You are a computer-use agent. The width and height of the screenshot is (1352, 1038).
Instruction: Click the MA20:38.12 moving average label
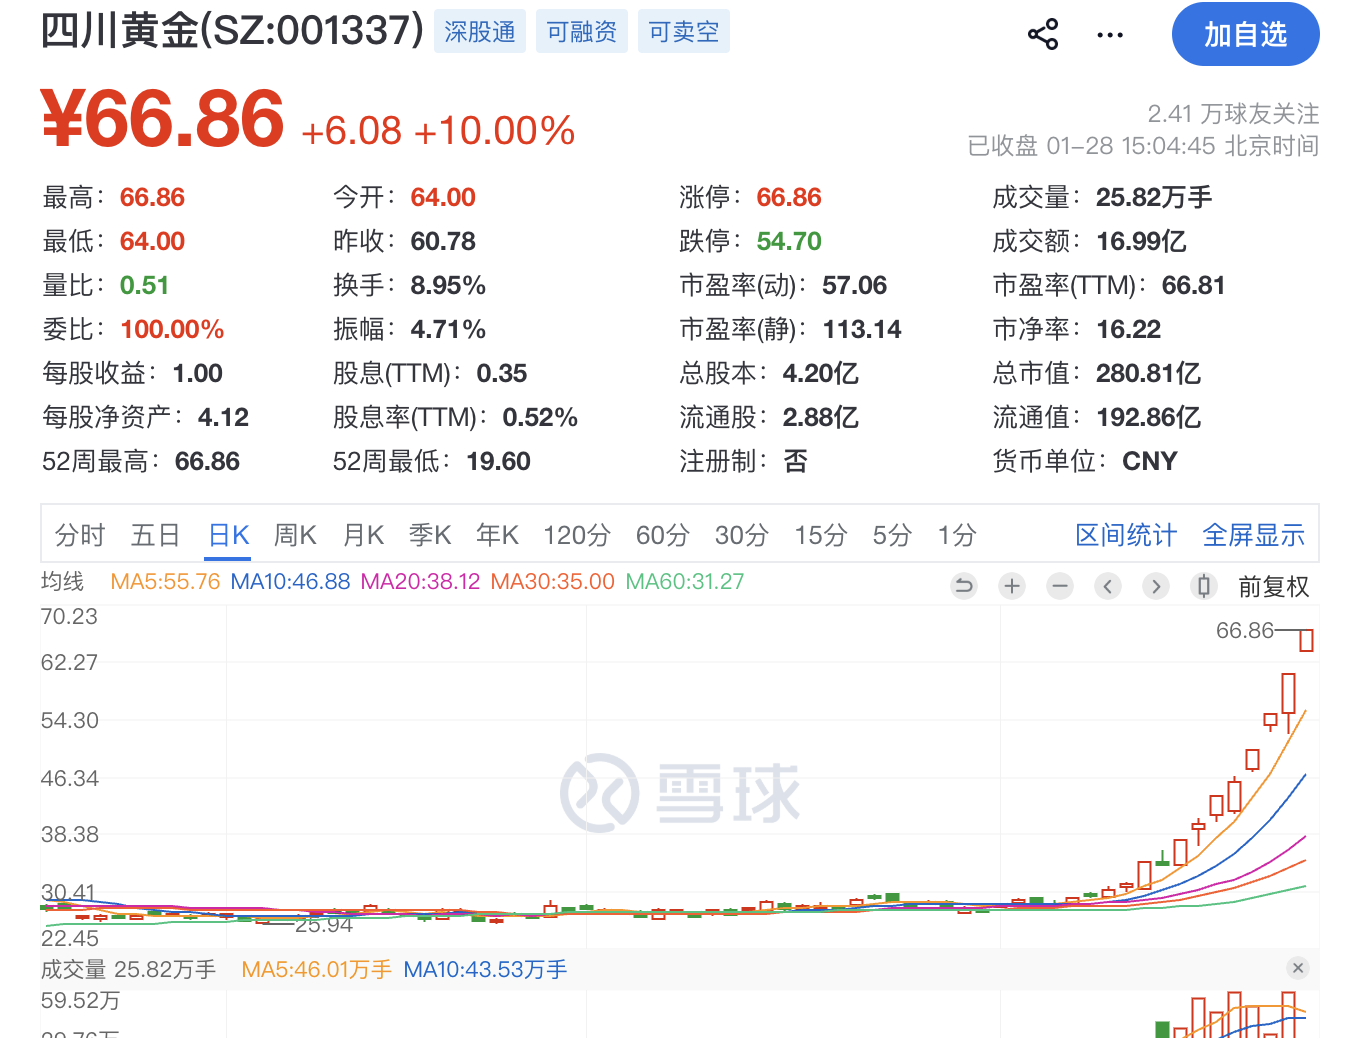[420, 582]
